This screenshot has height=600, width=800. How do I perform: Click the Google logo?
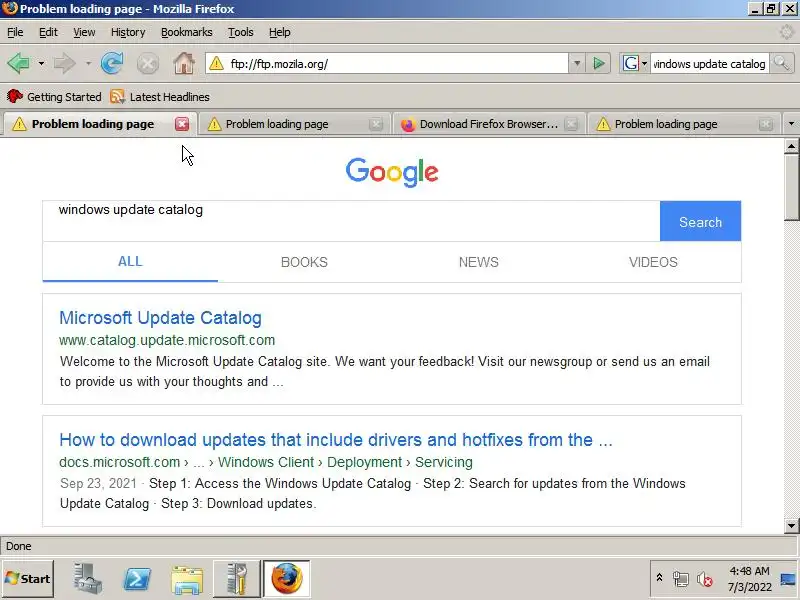[x=392, y=172]
